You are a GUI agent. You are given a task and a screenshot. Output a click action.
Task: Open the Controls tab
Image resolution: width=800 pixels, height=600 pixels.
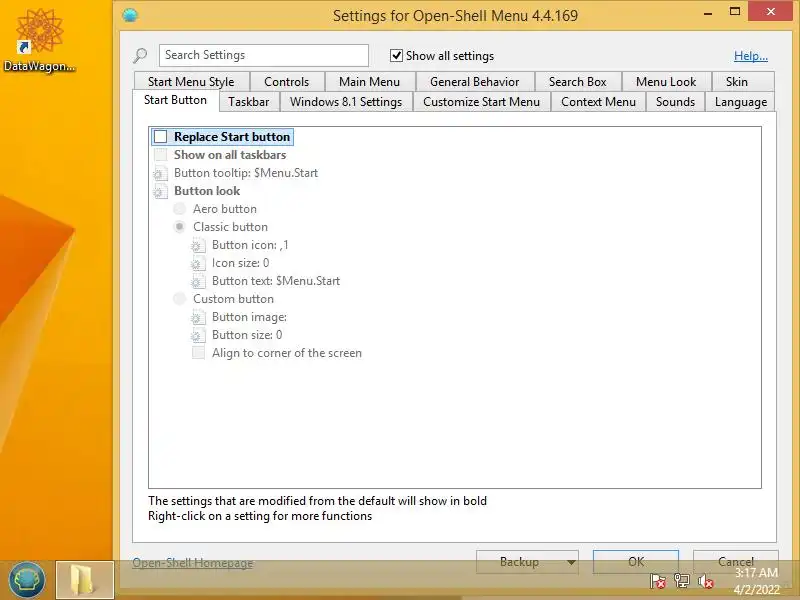tap(287, 82)
